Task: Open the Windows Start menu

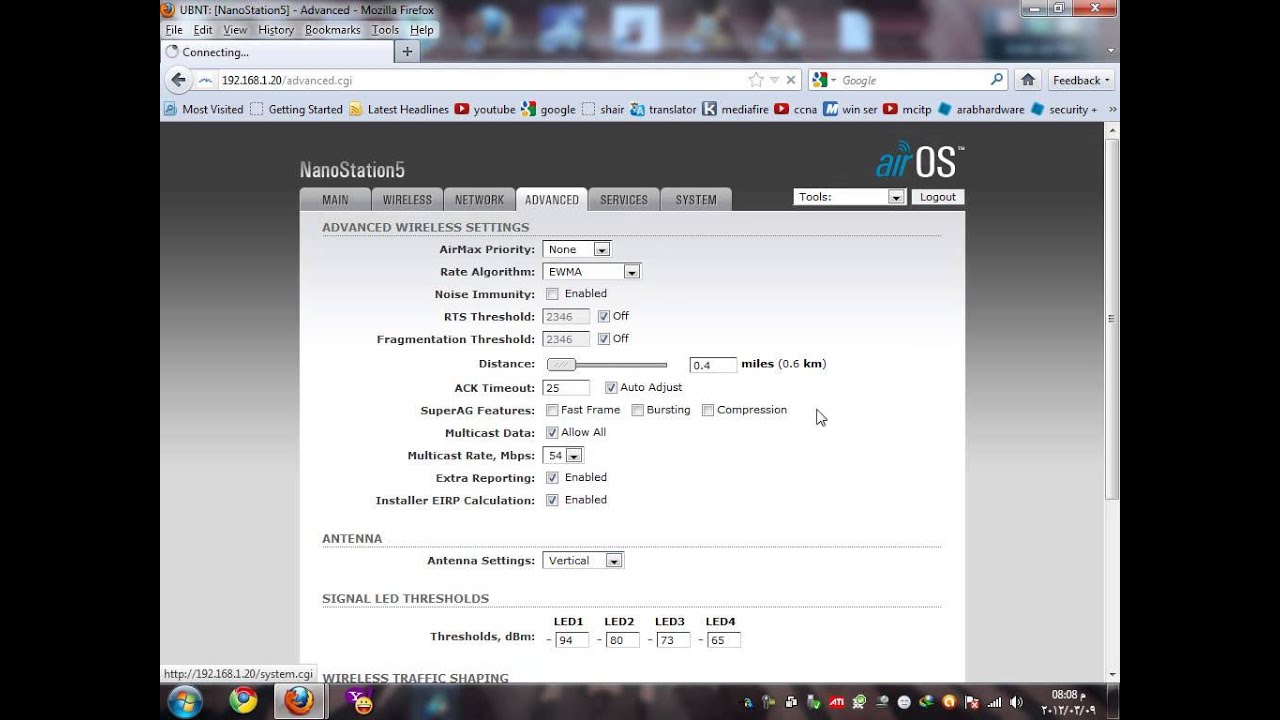Action: [185, 701]
